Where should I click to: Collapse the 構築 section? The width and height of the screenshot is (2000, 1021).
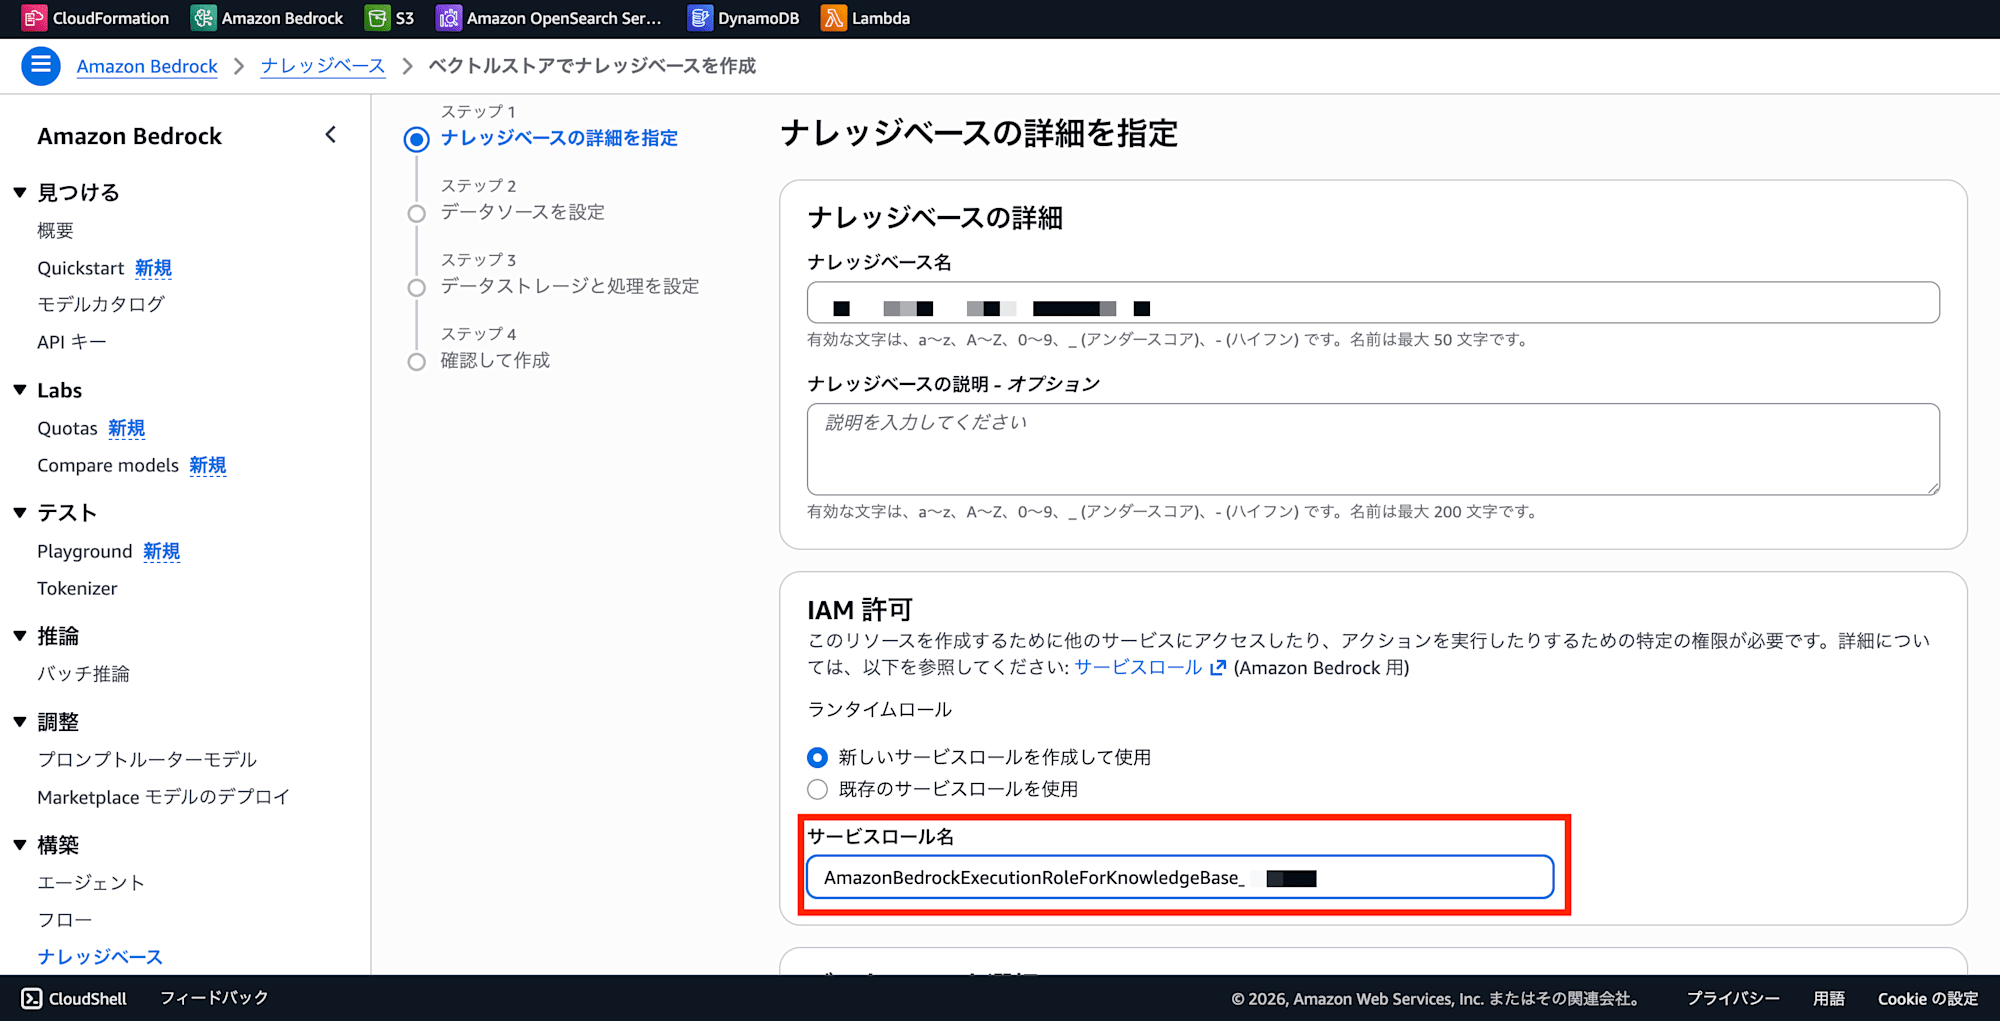click(20, 845)
